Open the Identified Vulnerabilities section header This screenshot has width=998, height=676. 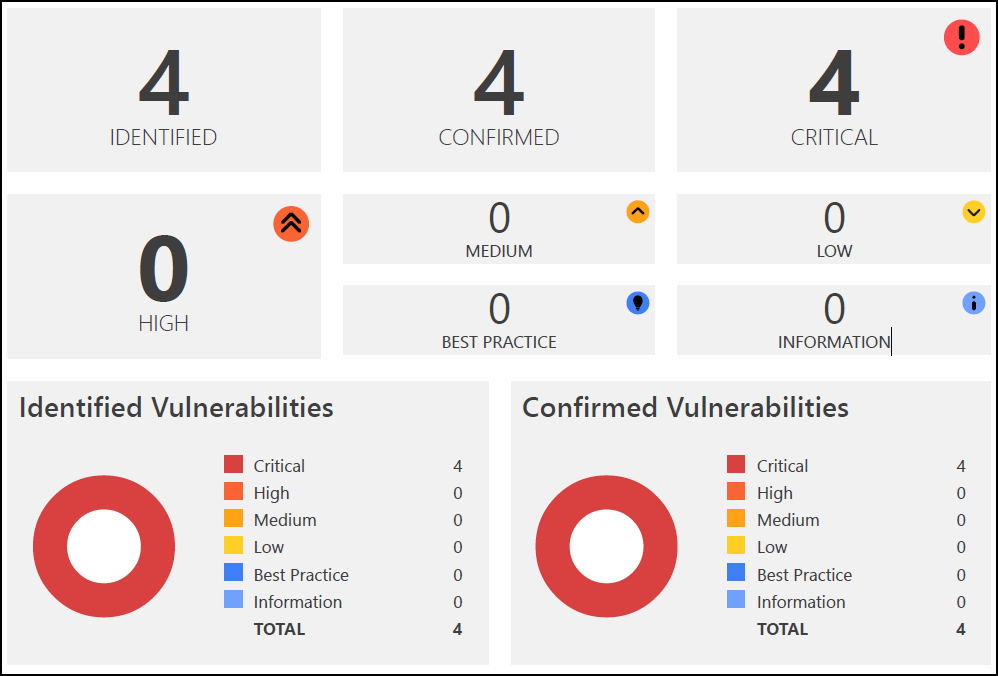pos(177,408)
